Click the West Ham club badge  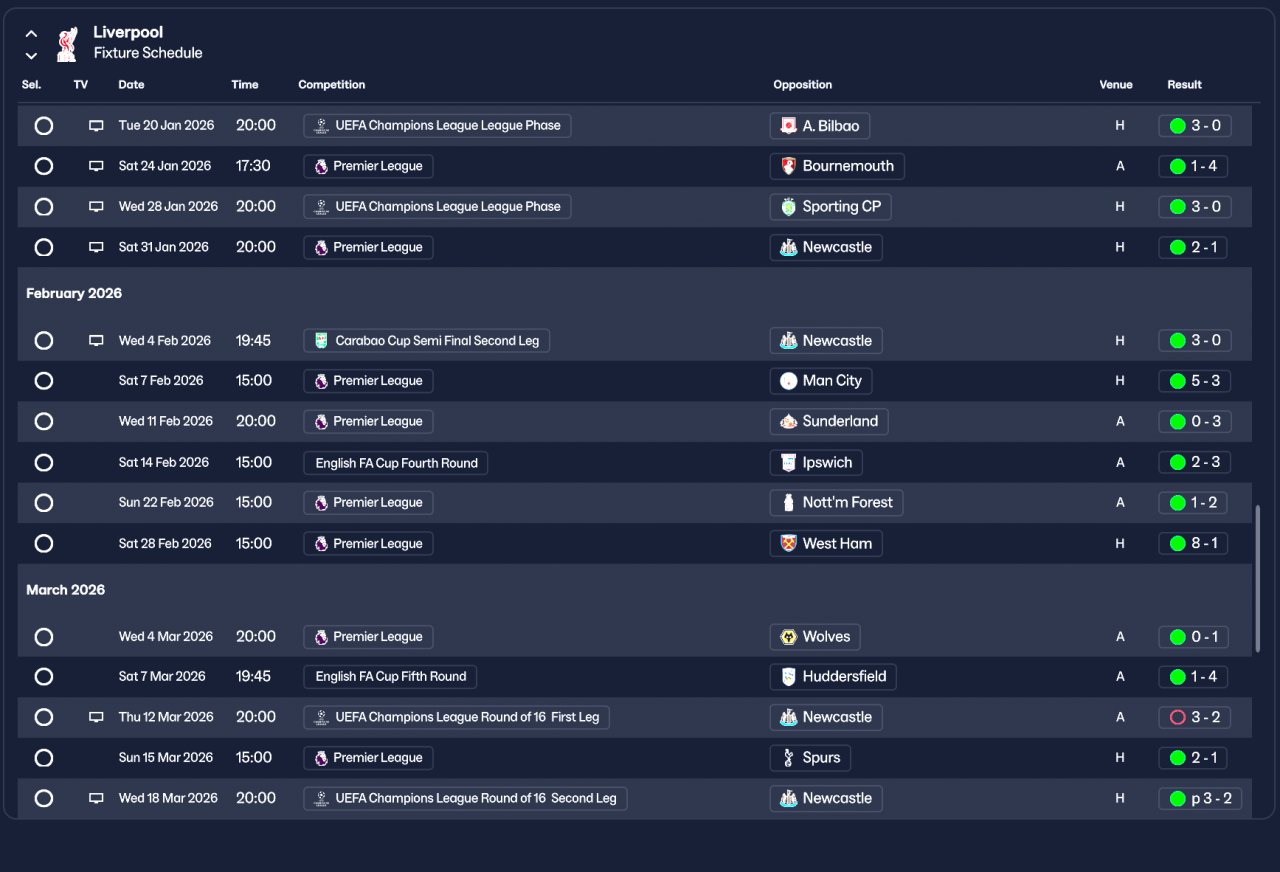click(x=788, y=544)
